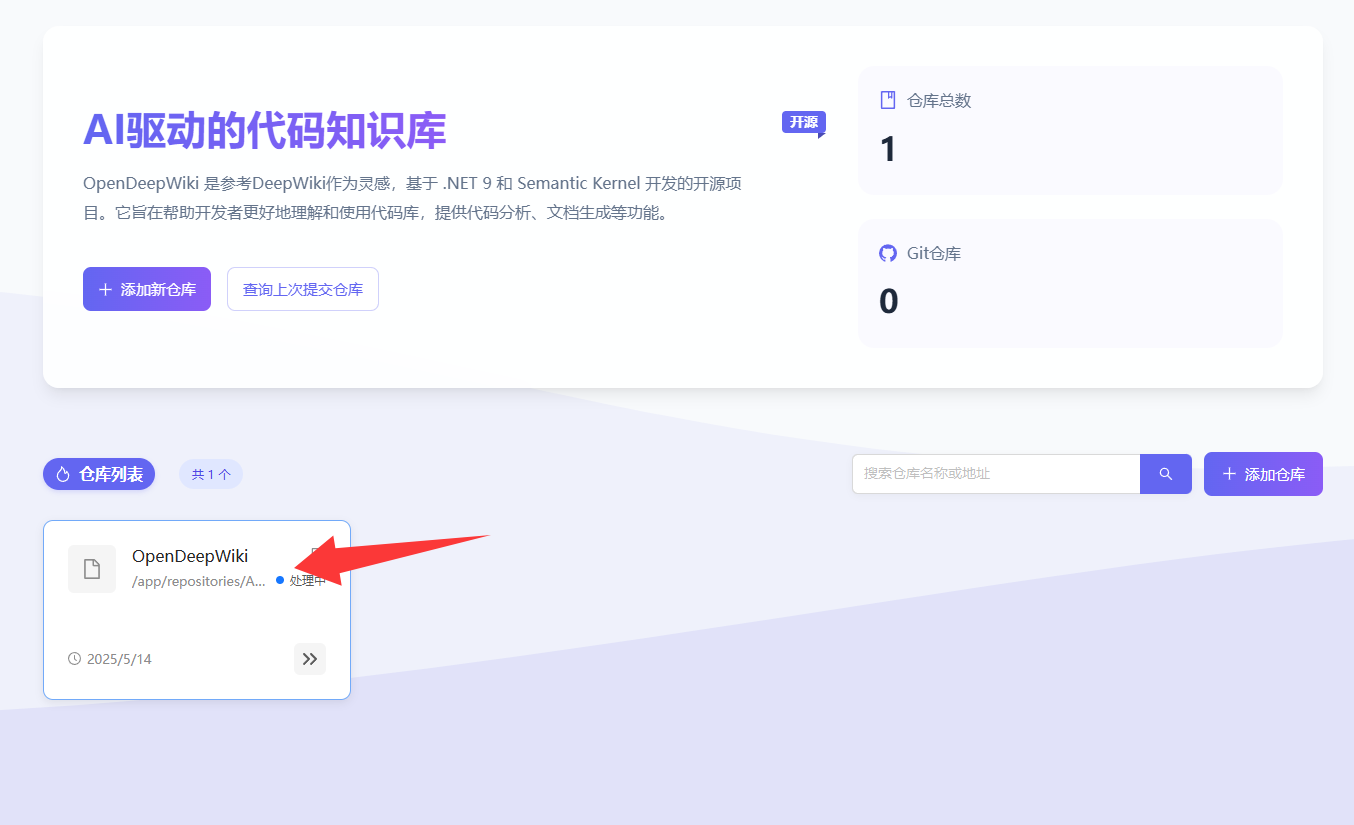Click the 2025/5/14 date on the card
Screen dimensions: 1354x825
coord(119,659)
